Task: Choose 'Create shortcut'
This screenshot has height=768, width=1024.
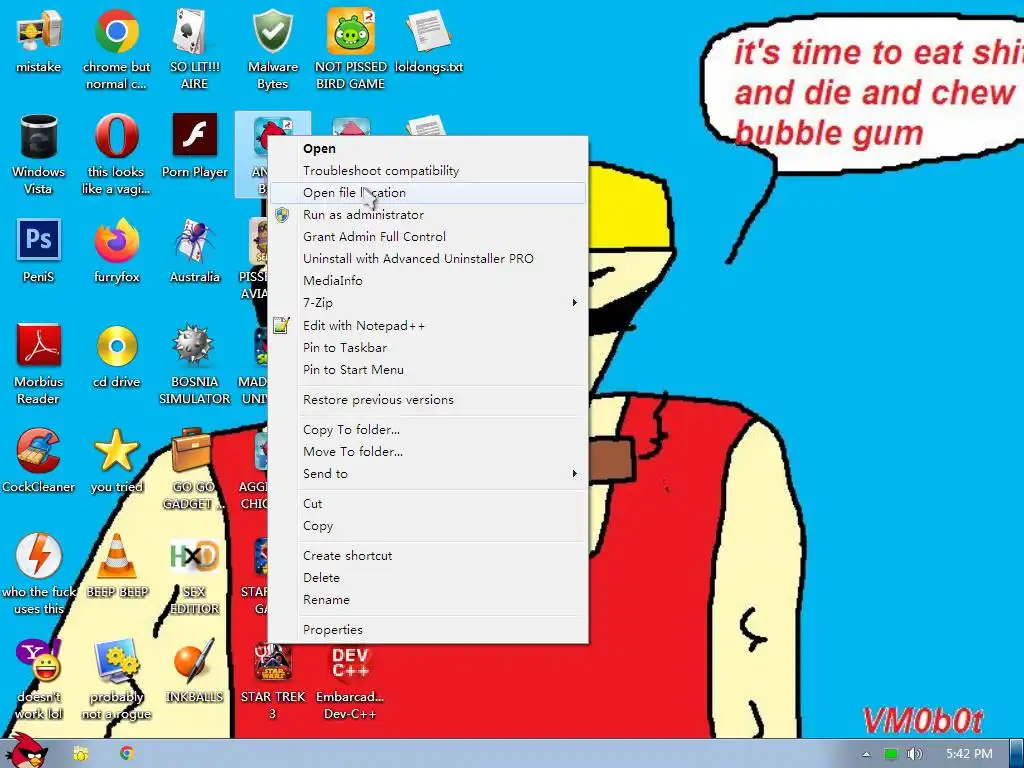Action: (x=428, y=556)
